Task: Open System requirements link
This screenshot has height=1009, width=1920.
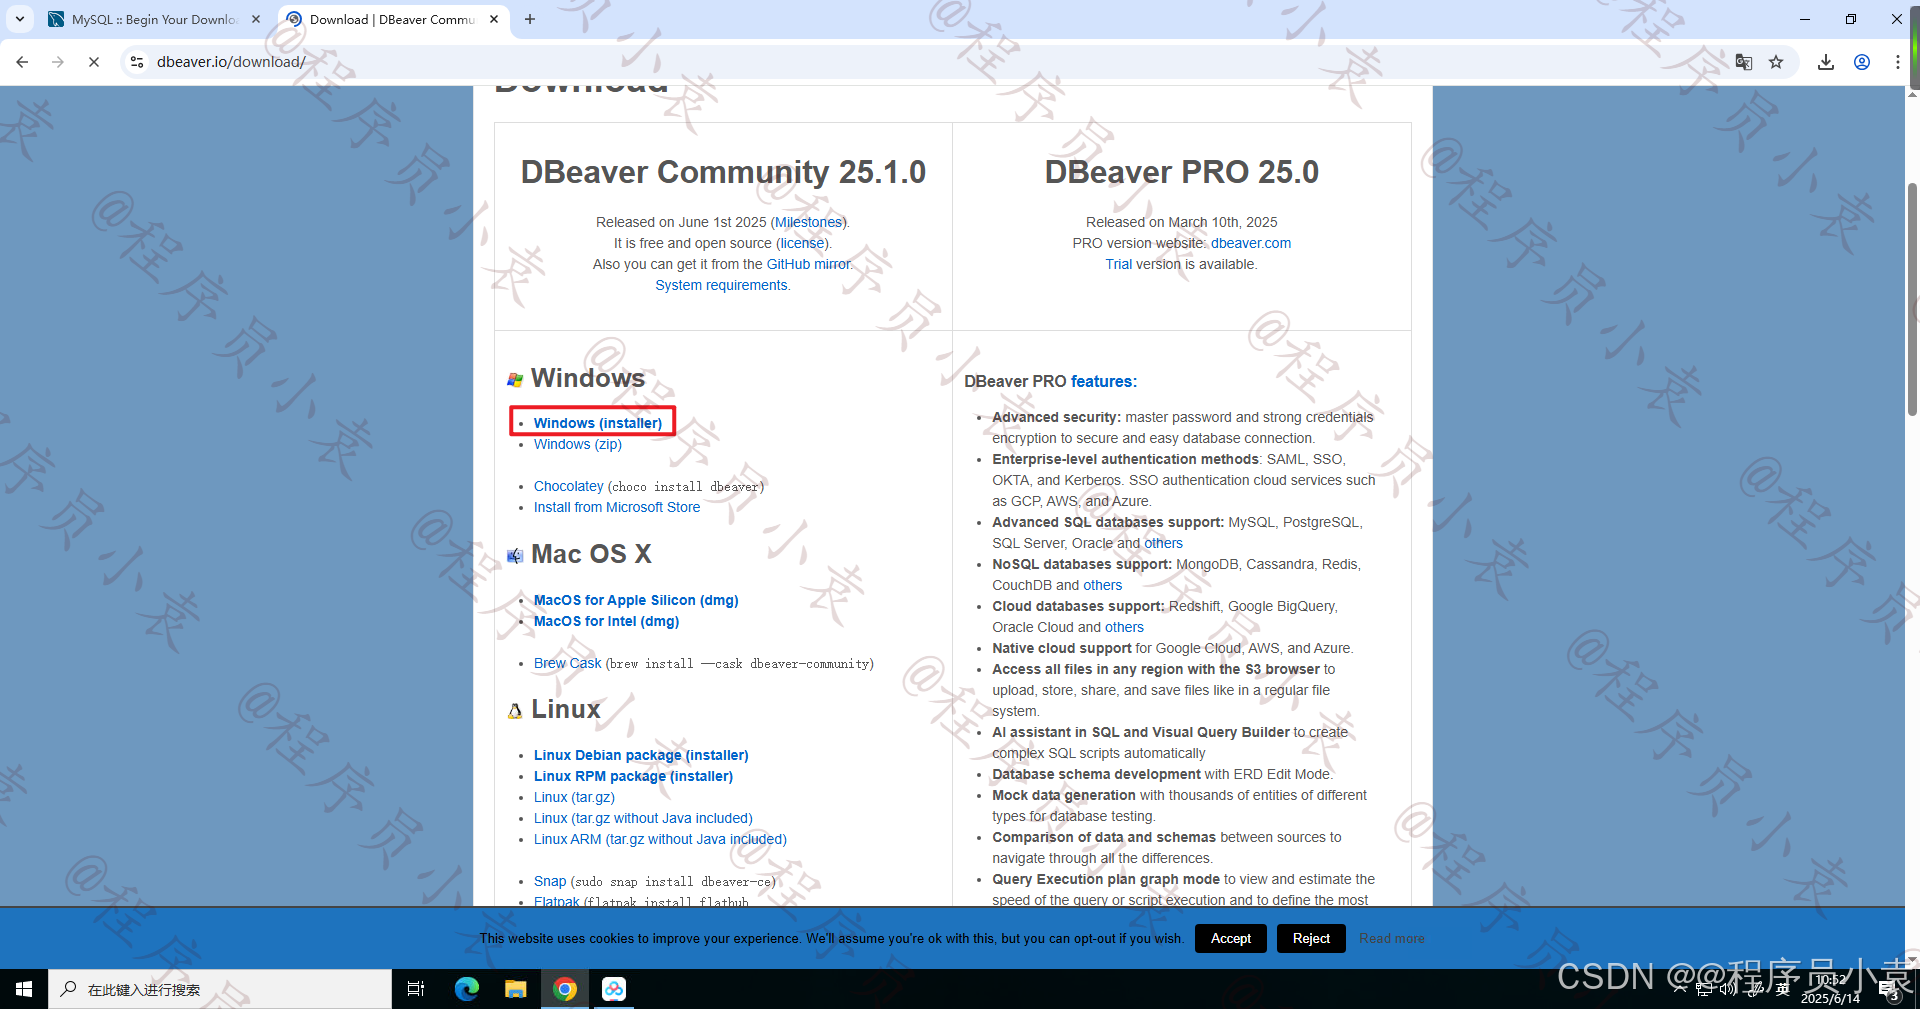Action: 721,285
